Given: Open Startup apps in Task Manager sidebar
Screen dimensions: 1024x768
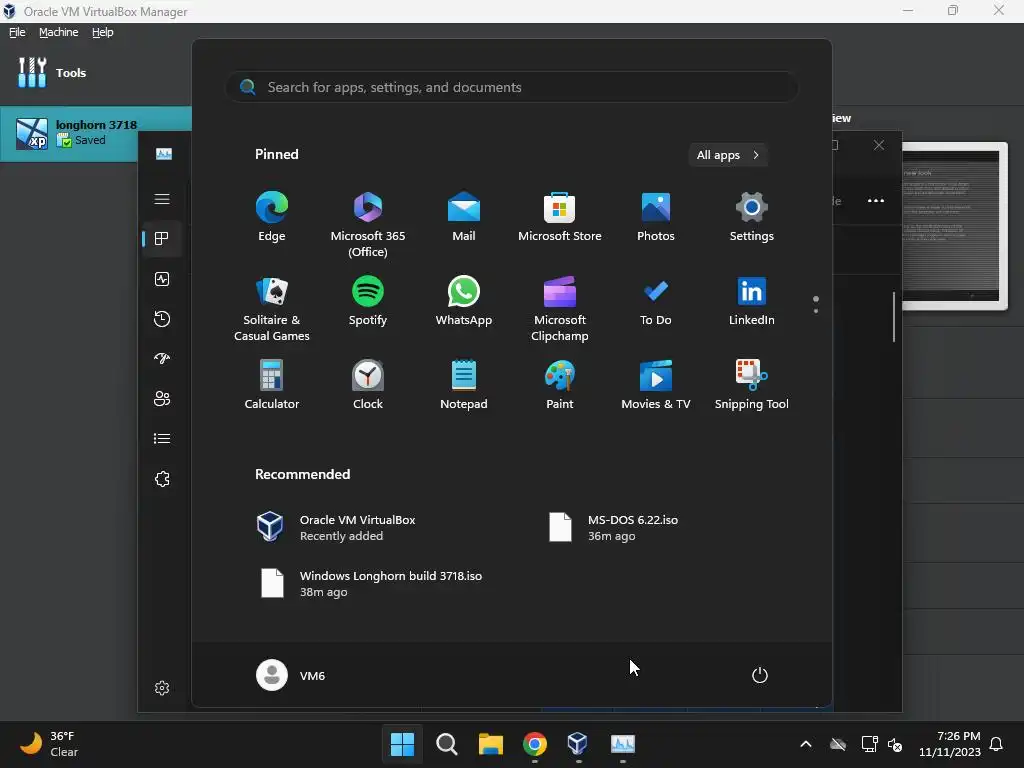Looking at the screenshot, I should [162, 359].
